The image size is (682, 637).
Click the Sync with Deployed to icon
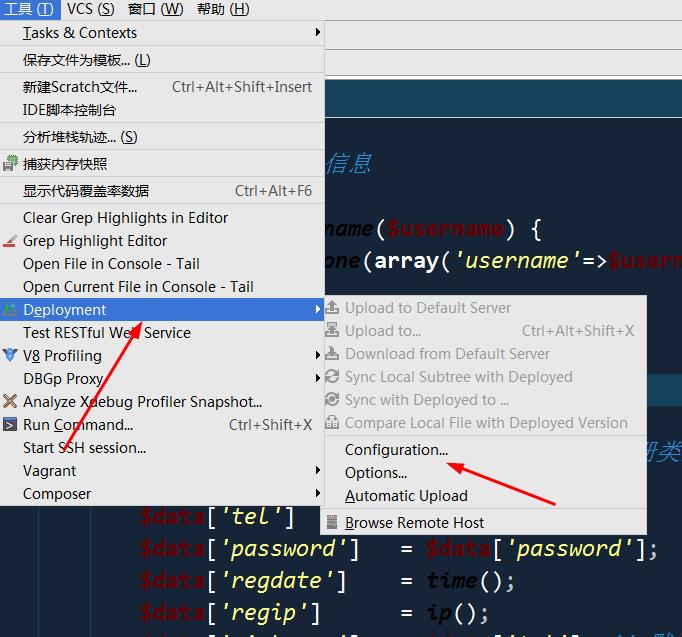(332, 400)
